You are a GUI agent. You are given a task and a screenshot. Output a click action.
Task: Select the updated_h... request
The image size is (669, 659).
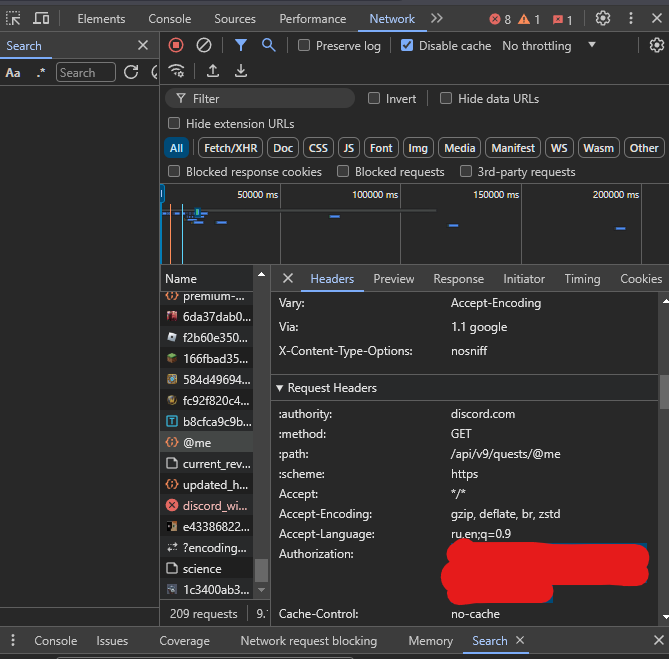pos(207,485)
